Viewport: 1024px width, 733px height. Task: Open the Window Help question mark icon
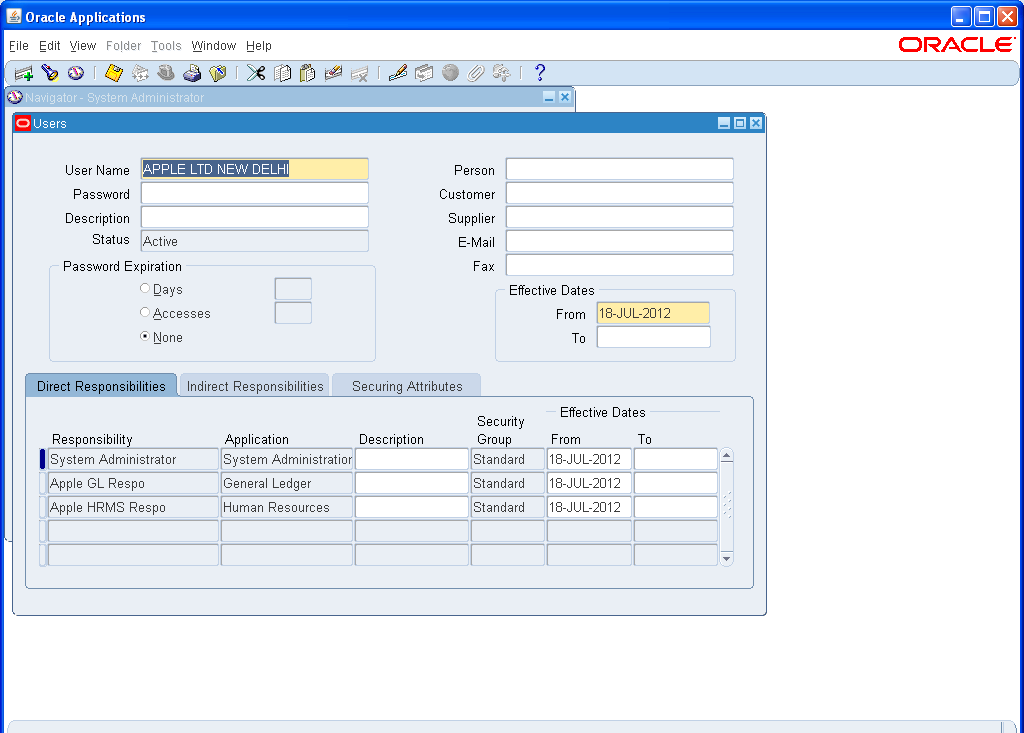[540, 72]
